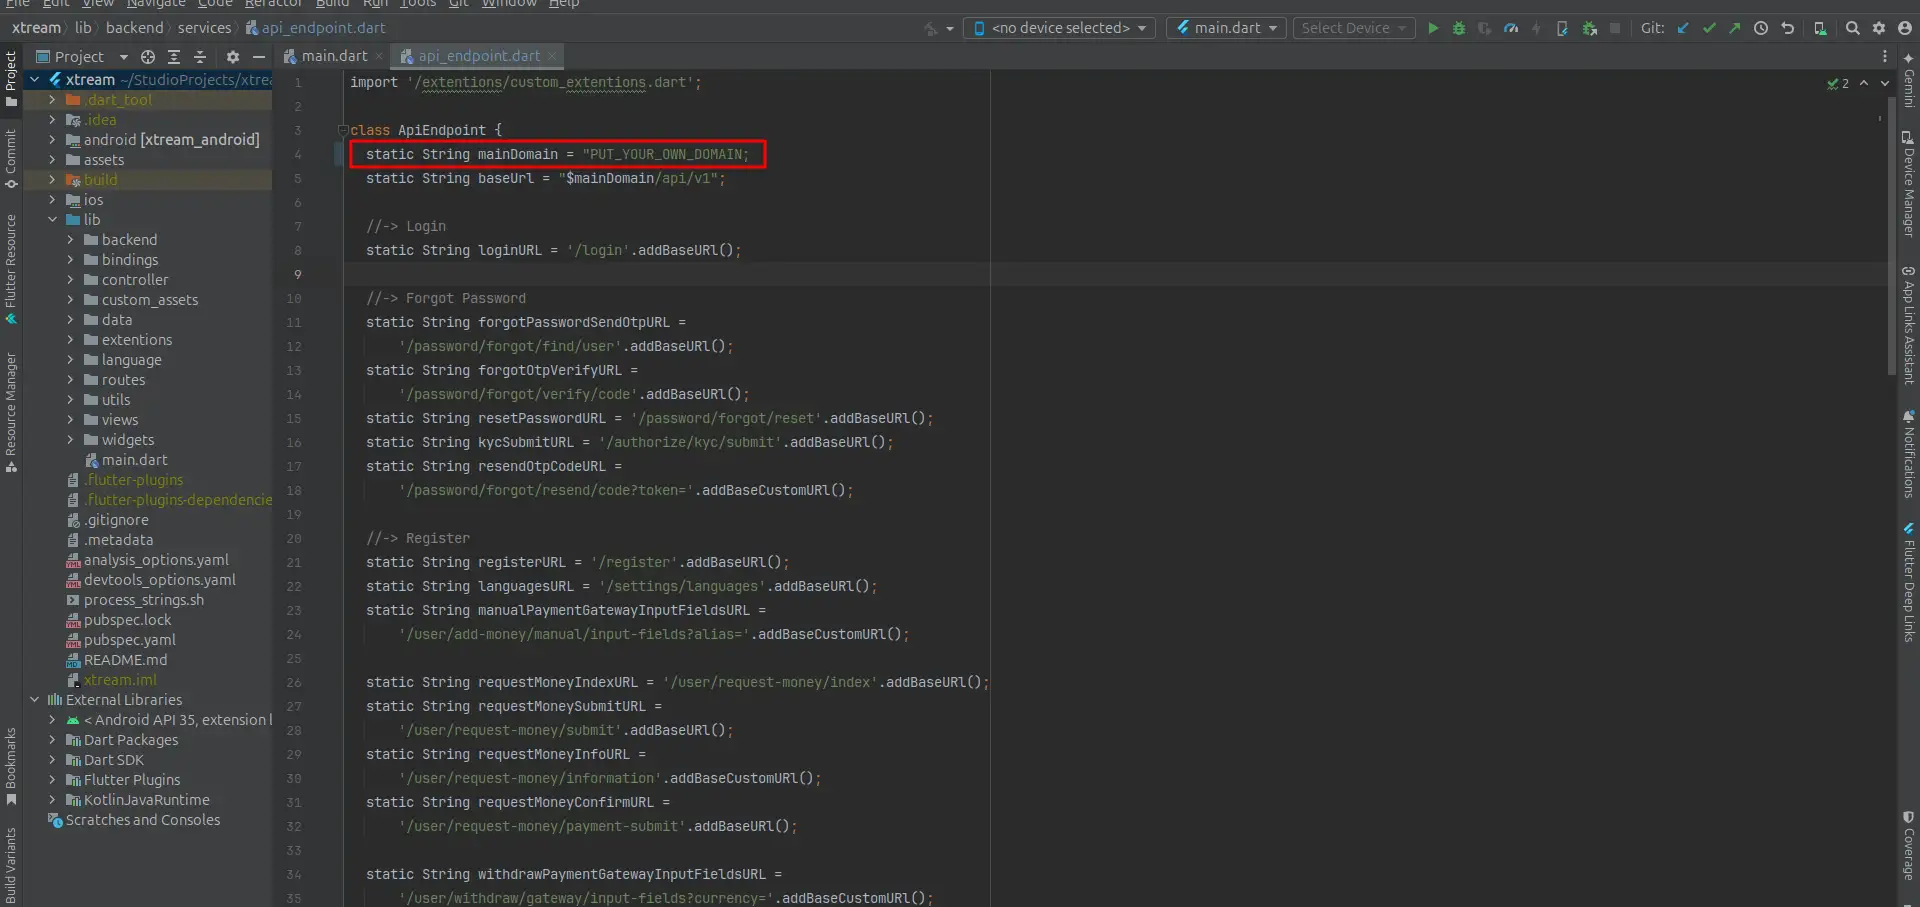Place cursor on the mainDomain string line
The width and height of the screenshot is (1920, 907).
point(557,154)
